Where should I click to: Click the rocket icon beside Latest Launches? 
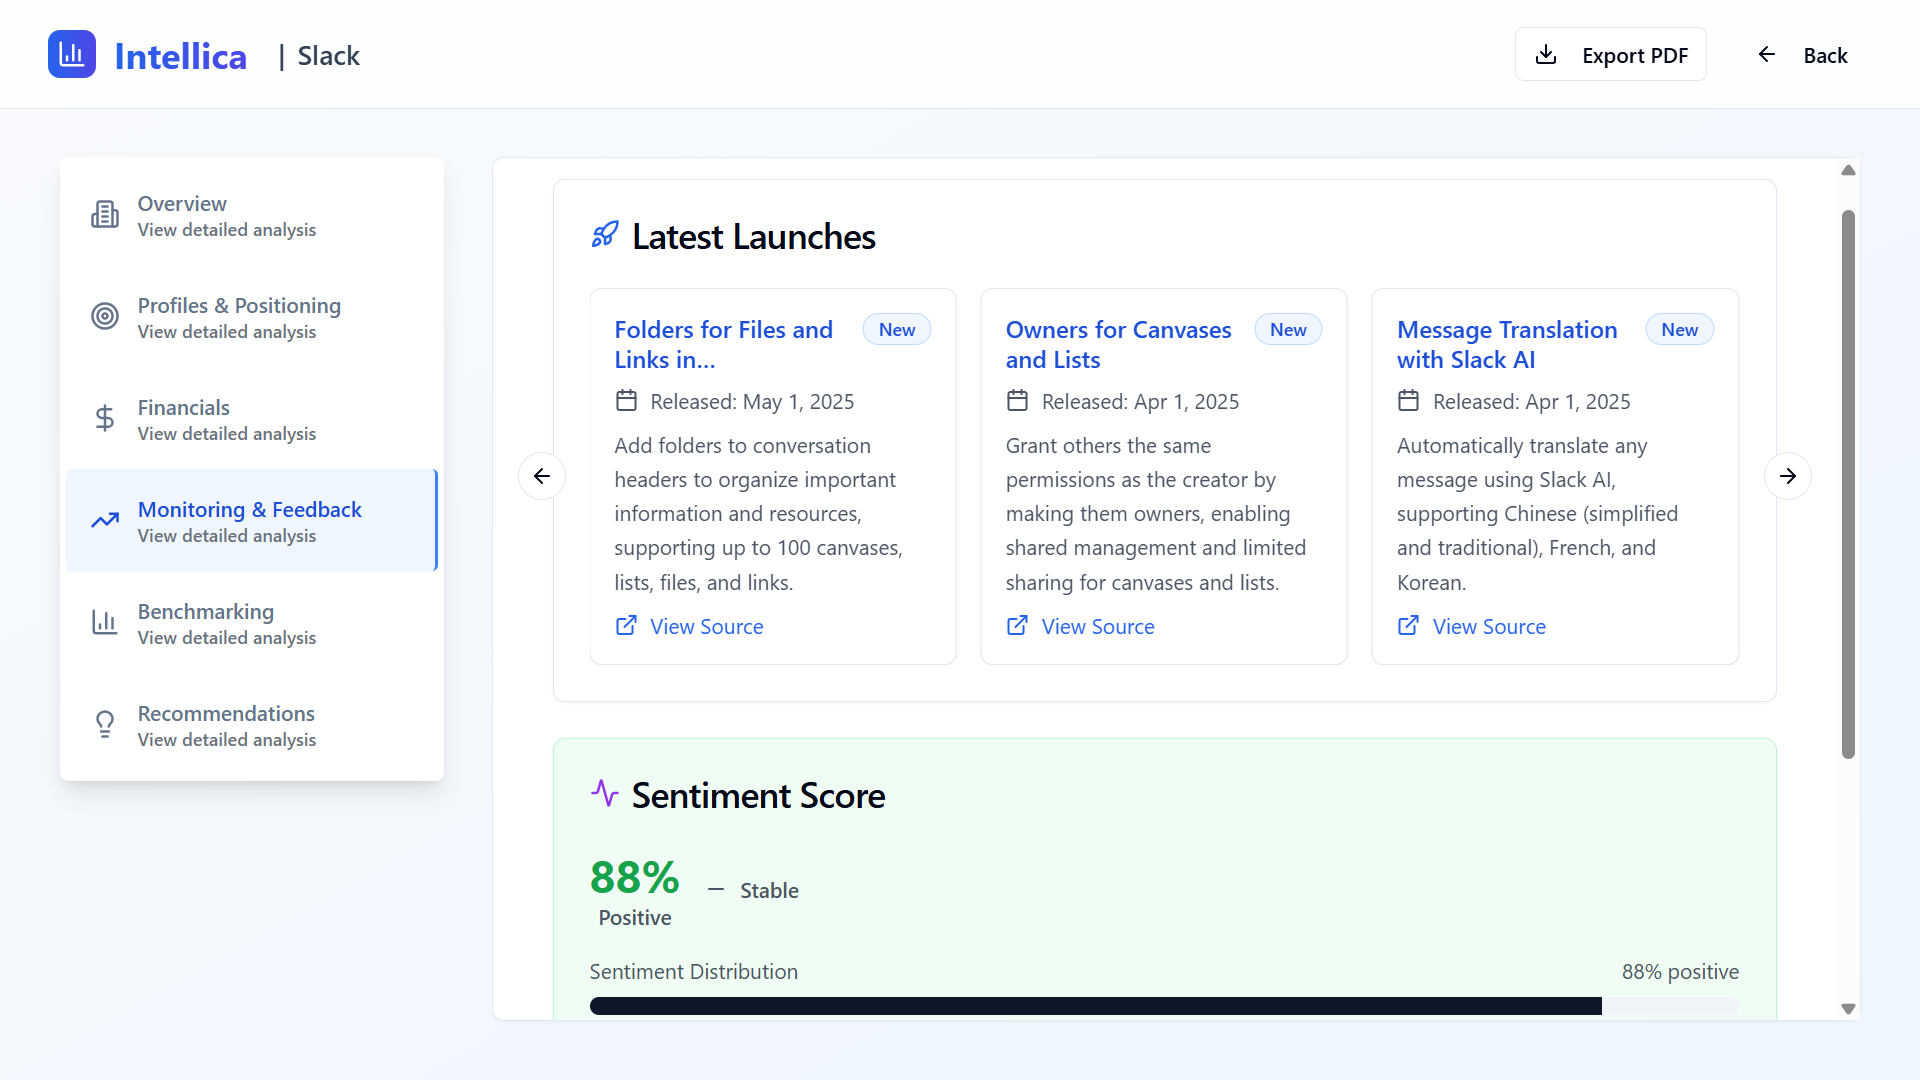(605, 235)
